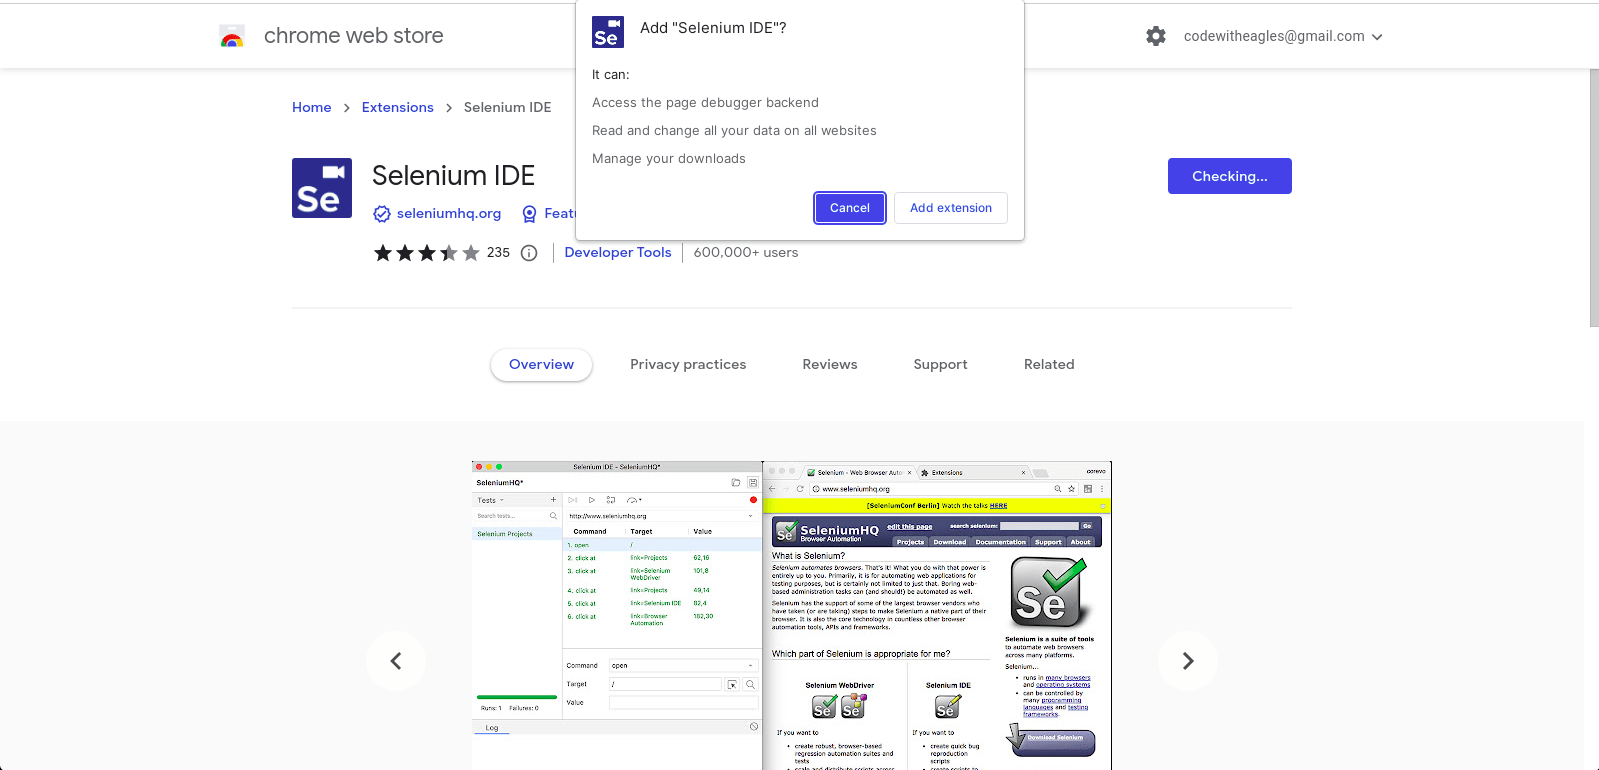Click the 'Access the page debugger backend' text
Screen dimensions: 1599x770
(x=705, y=102)
